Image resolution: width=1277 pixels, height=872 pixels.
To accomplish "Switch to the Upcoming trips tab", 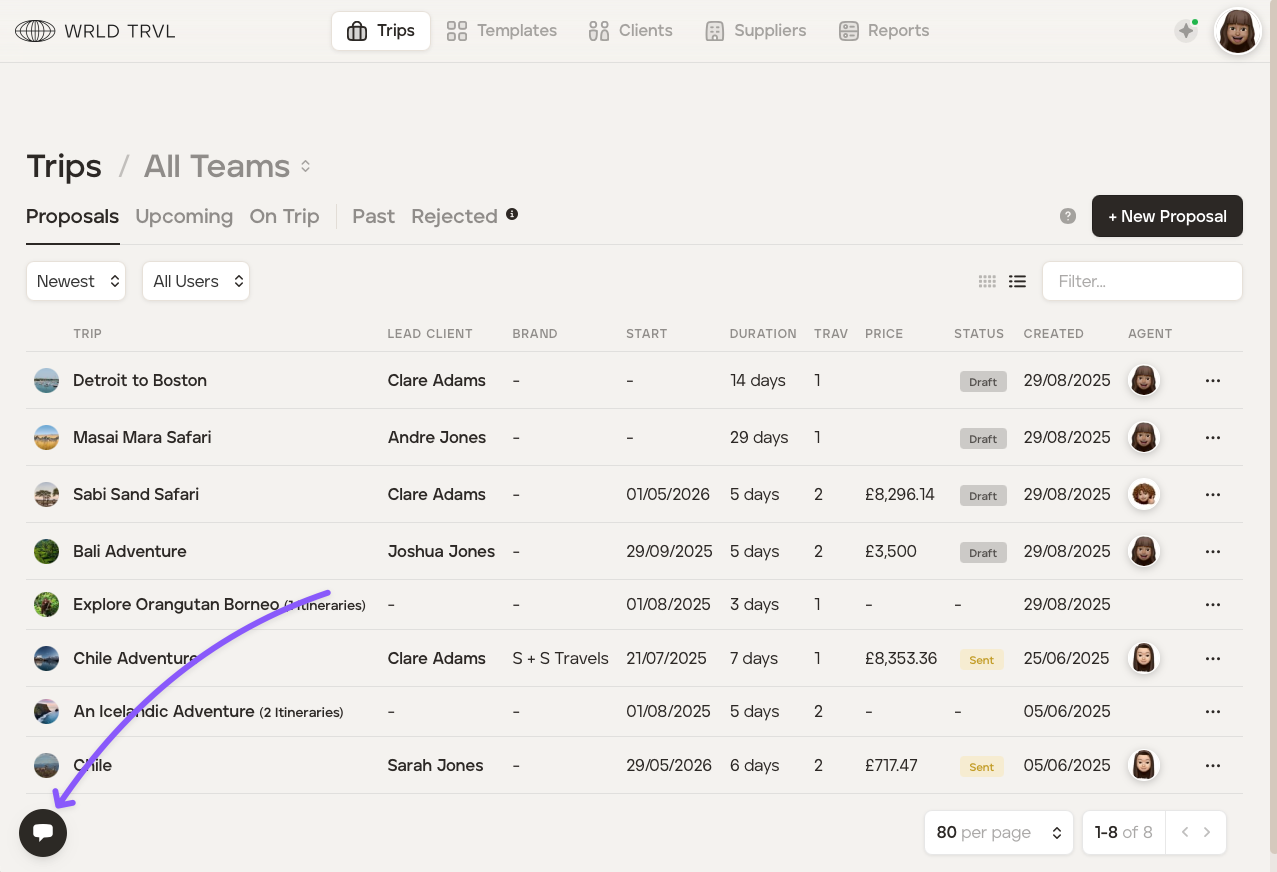I will (x=184, y=216).
